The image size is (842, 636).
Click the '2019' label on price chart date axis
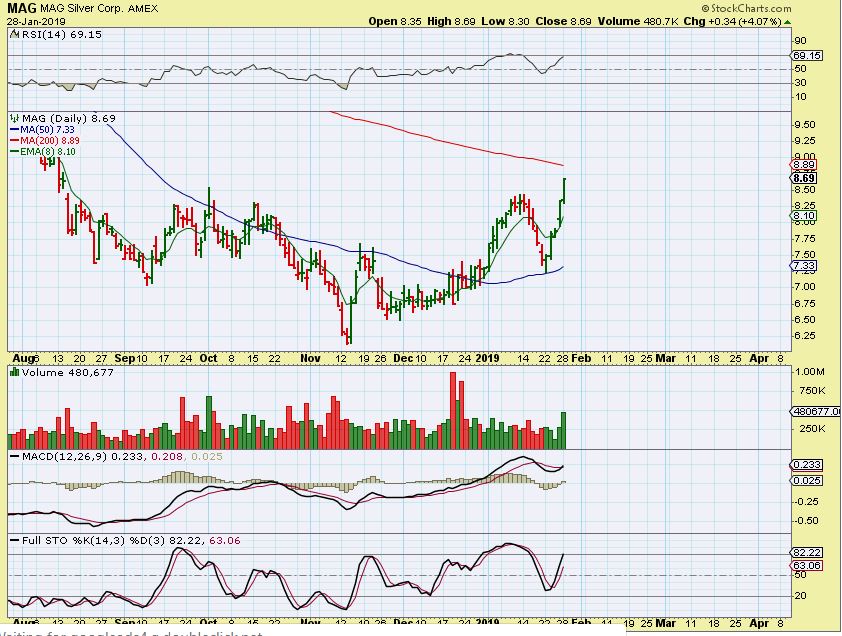coord(488,358)
